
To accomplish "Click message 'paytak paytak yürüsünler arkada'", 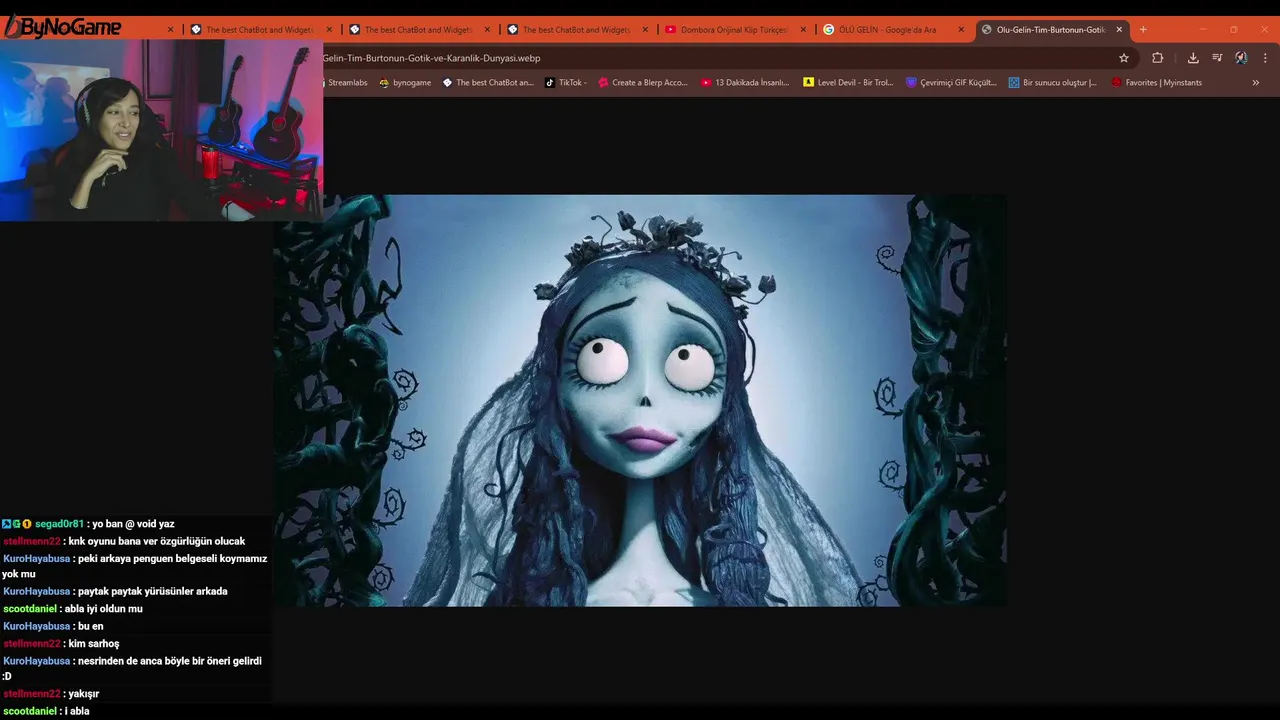I will coord(152,591).
